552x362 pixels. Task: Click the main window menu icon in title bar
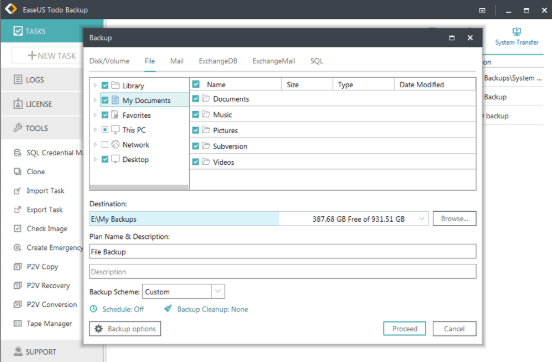482,11
